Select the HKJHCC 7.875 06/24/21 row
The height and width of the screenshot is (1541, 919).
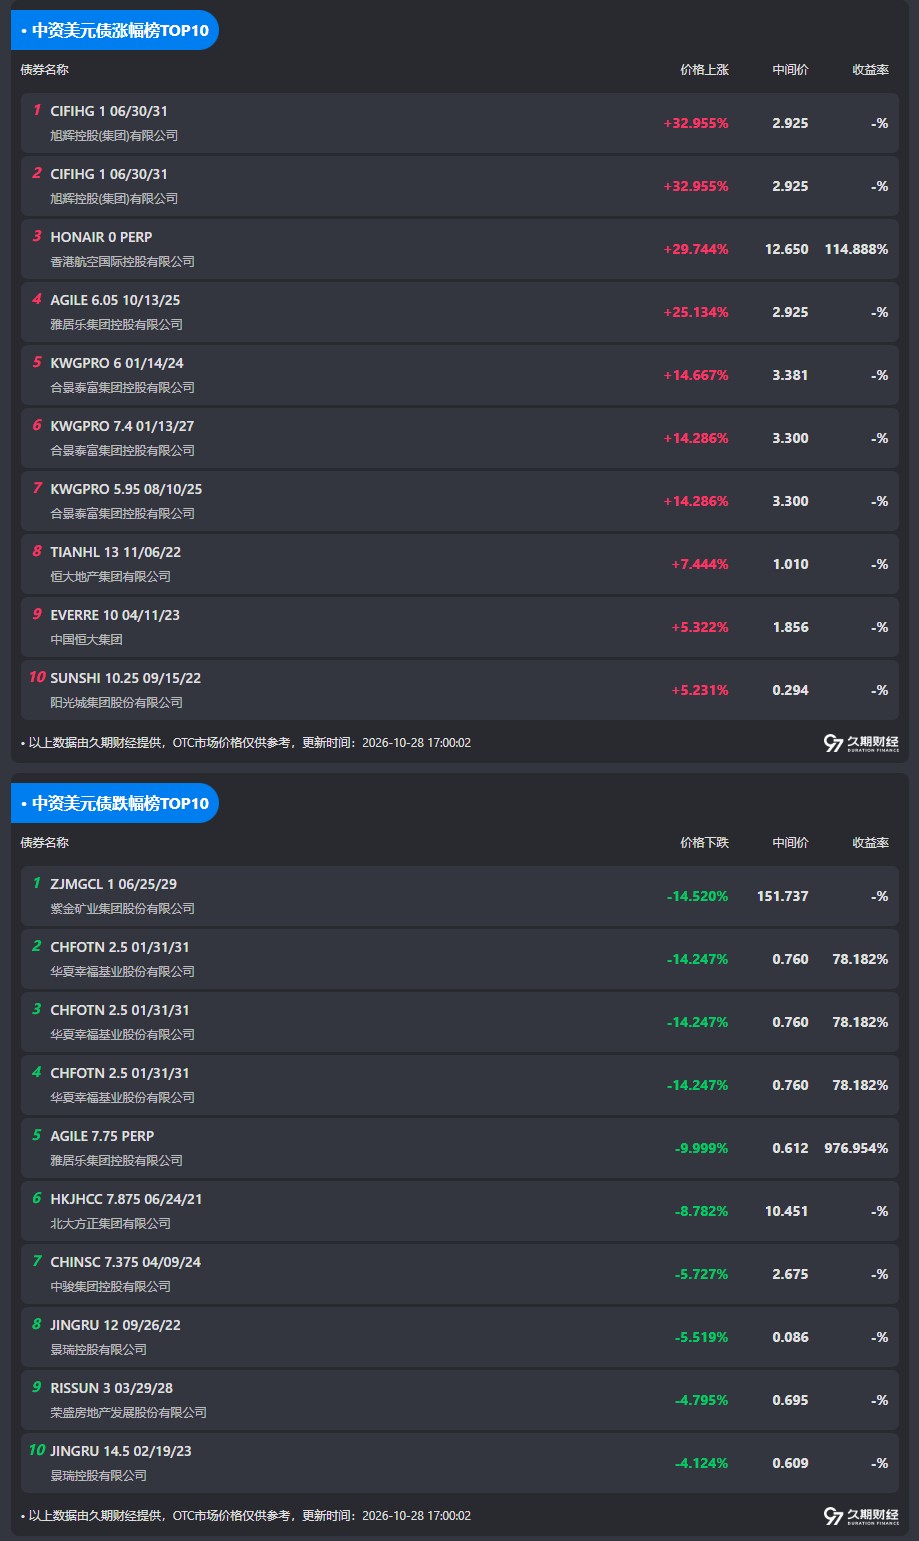460,1211
